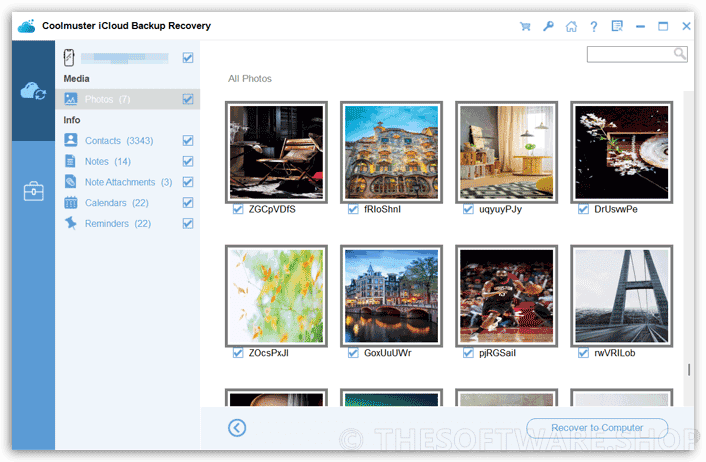
Task: Open the fRIoShnI building photo thumbnail
Action: 391,152
